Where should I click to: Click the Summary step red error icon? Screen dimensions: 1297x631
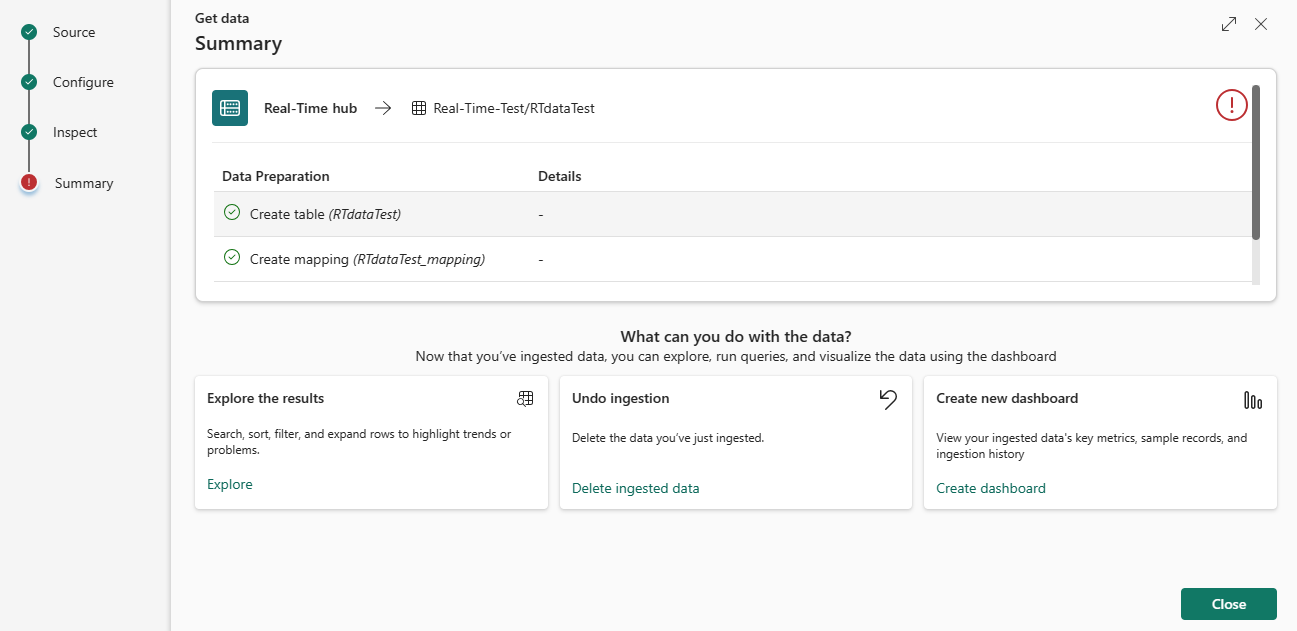(29, 182)
